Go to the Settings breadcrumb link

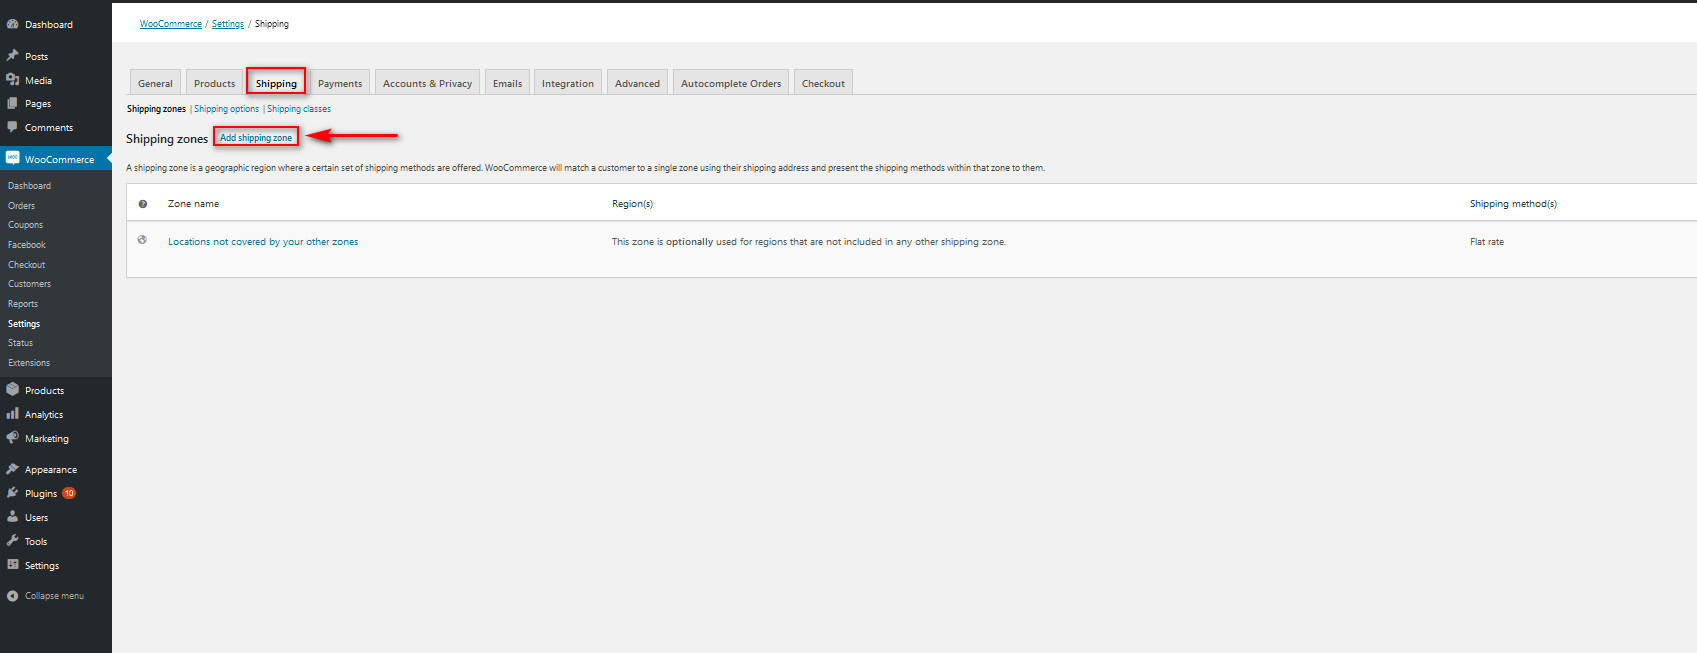click(x=228, y=24)
